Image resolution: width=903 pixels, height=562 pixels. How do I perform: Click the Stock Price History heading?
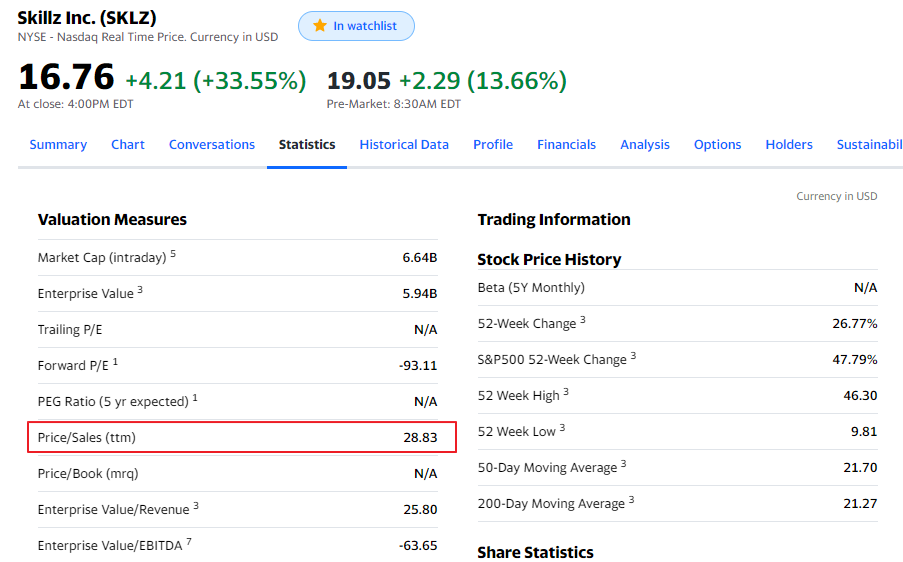click(549, 260)
